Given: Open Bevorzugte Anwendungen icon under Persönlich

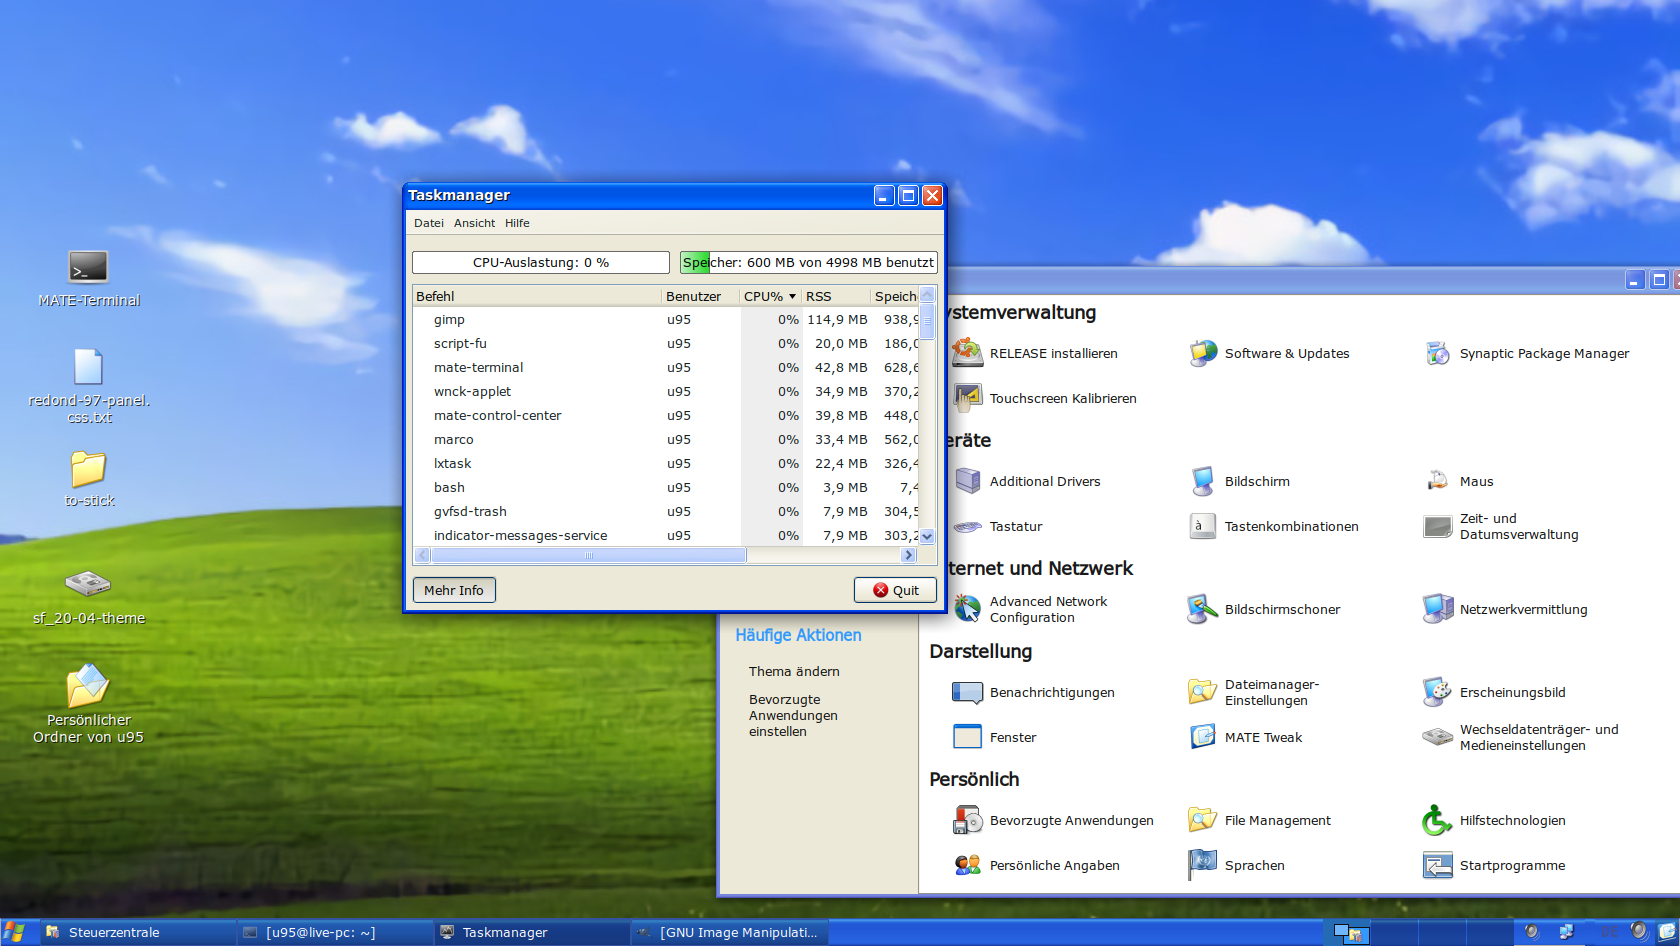Looking at the screenshot, I should click(967, 820).
